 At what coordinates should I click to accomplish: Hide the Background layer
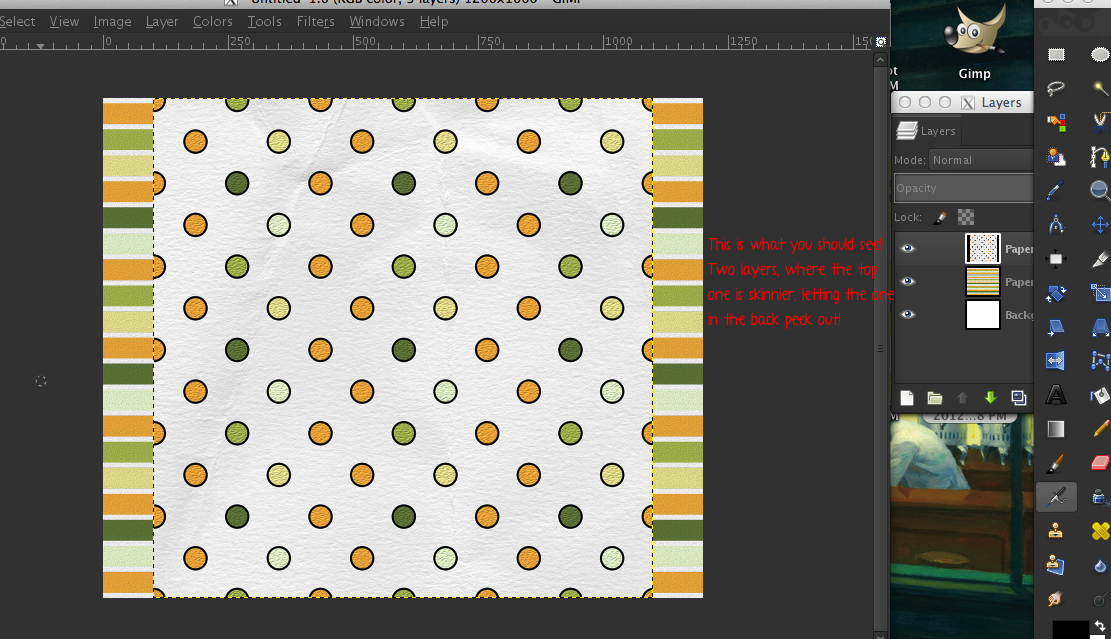coord(907,315)
